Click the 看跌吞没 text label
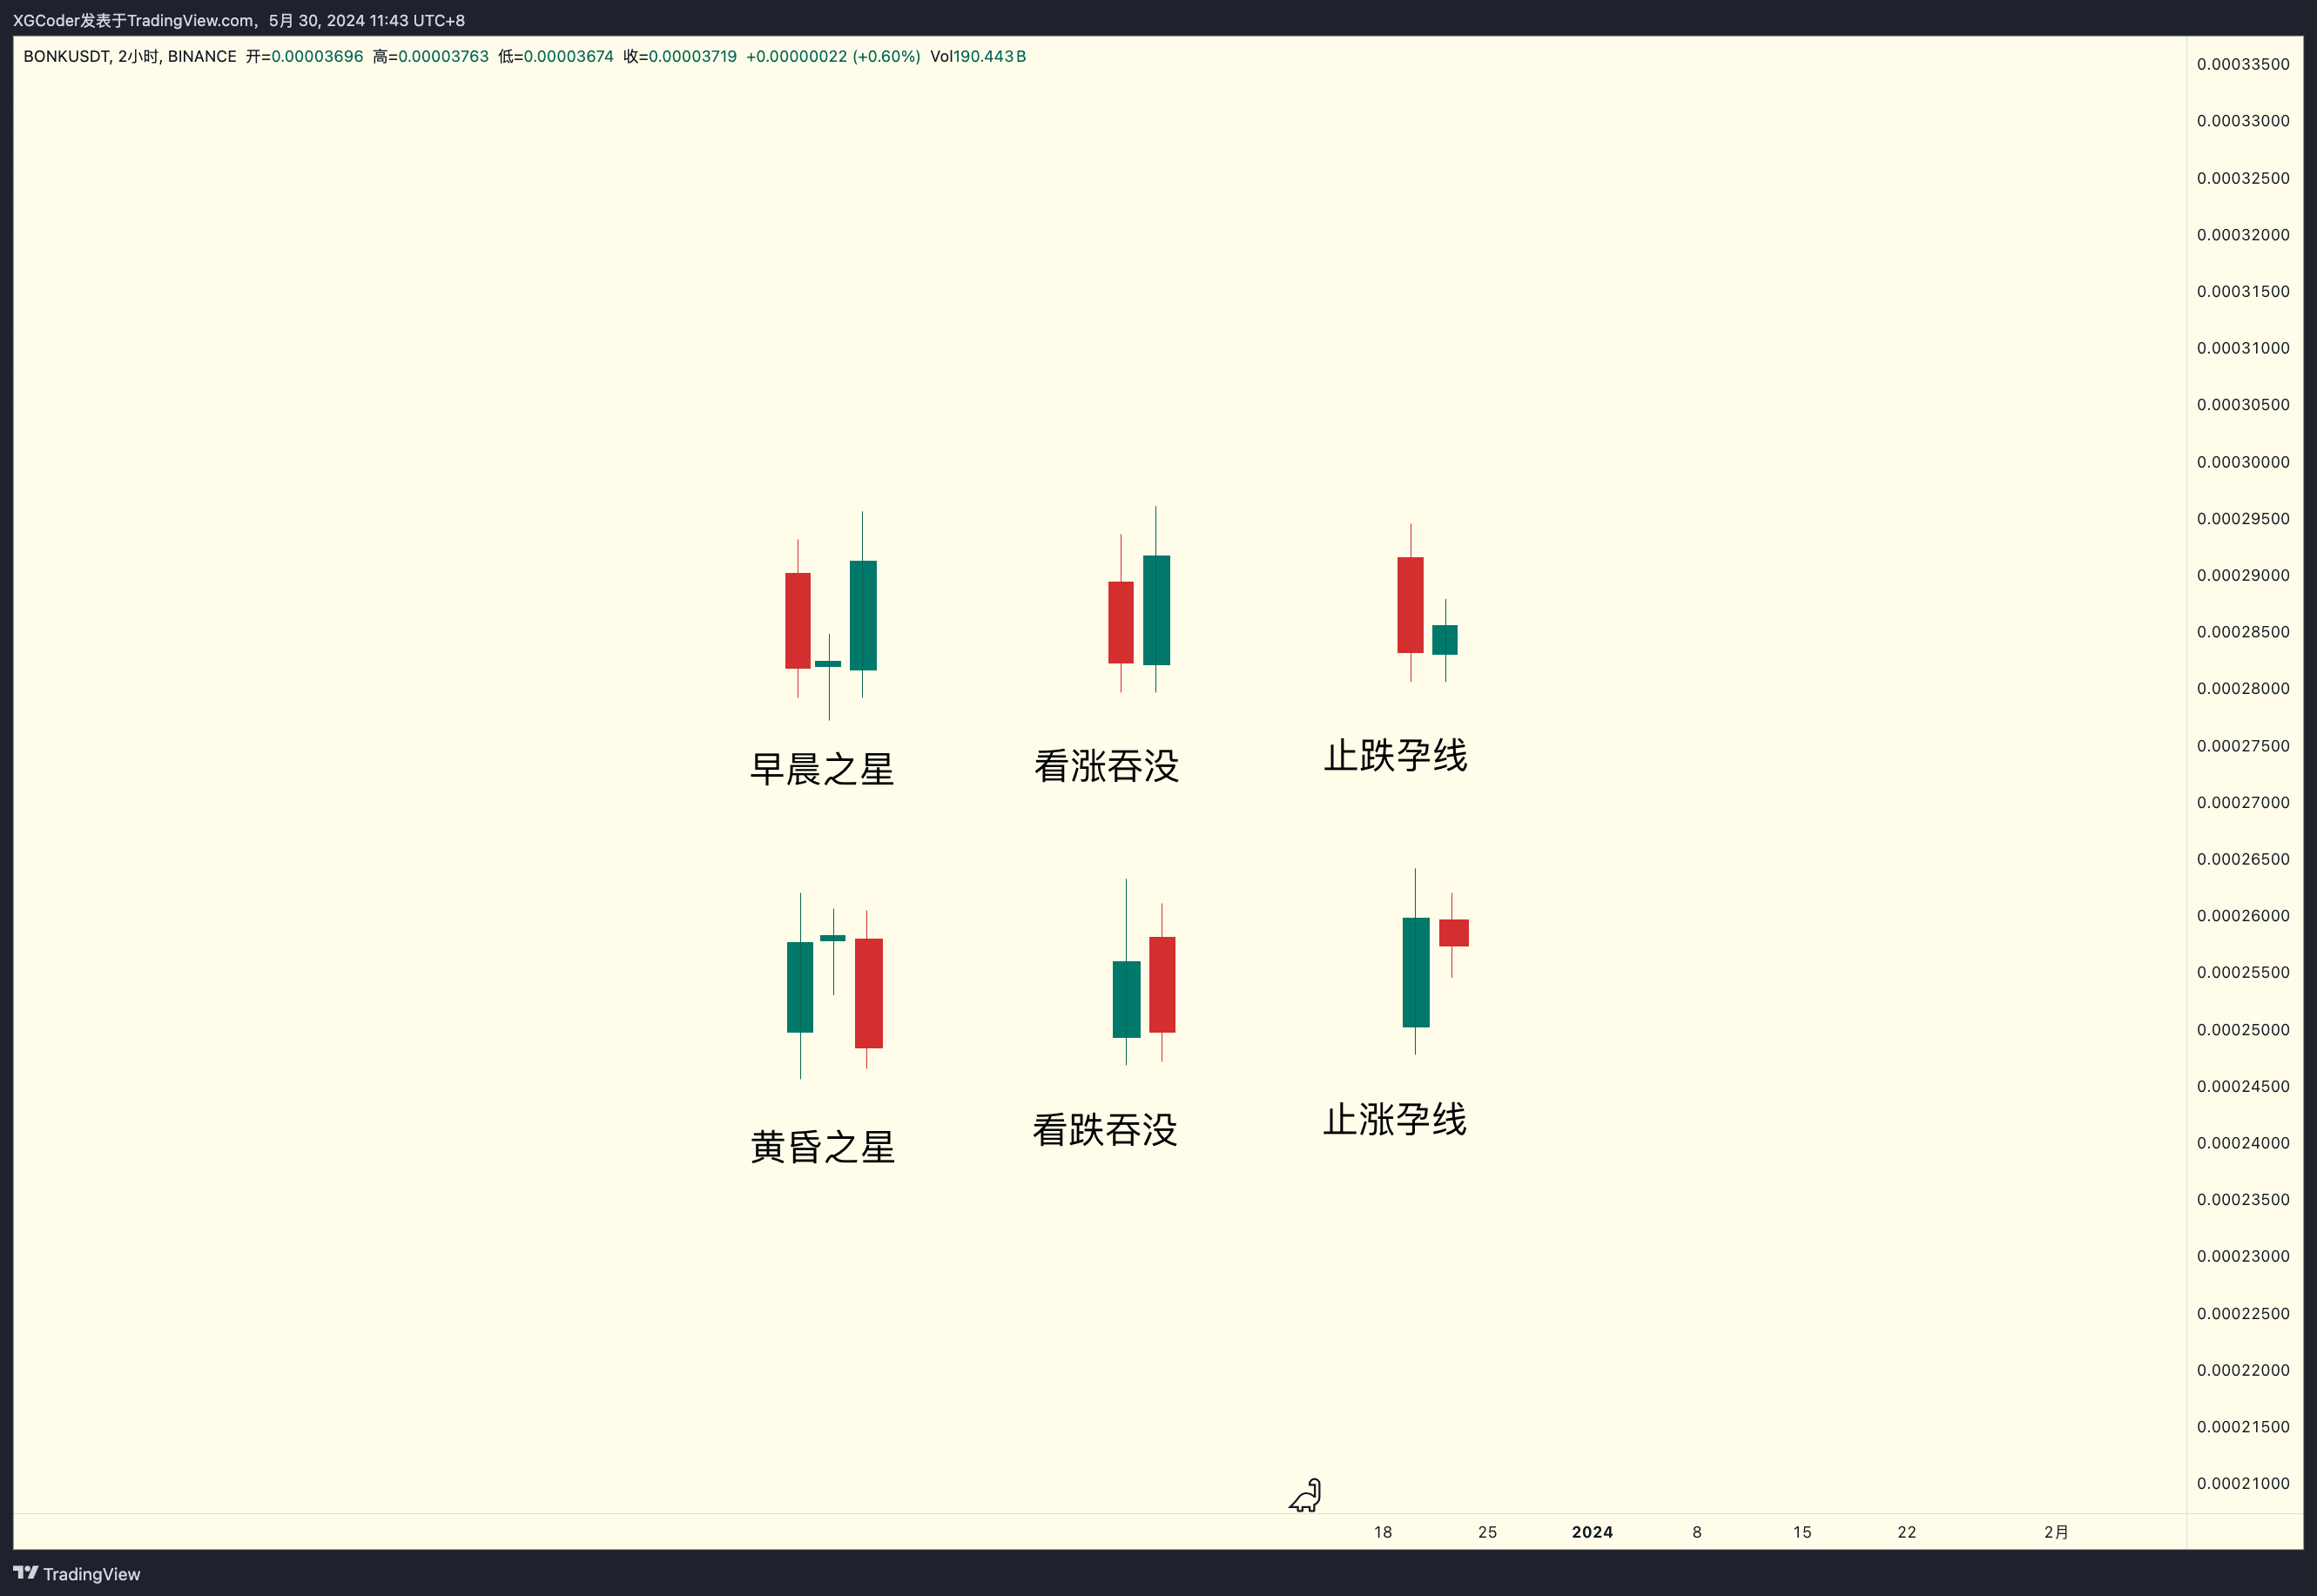This screenshot has height=1596, width=2317. pos(1105,1130)
